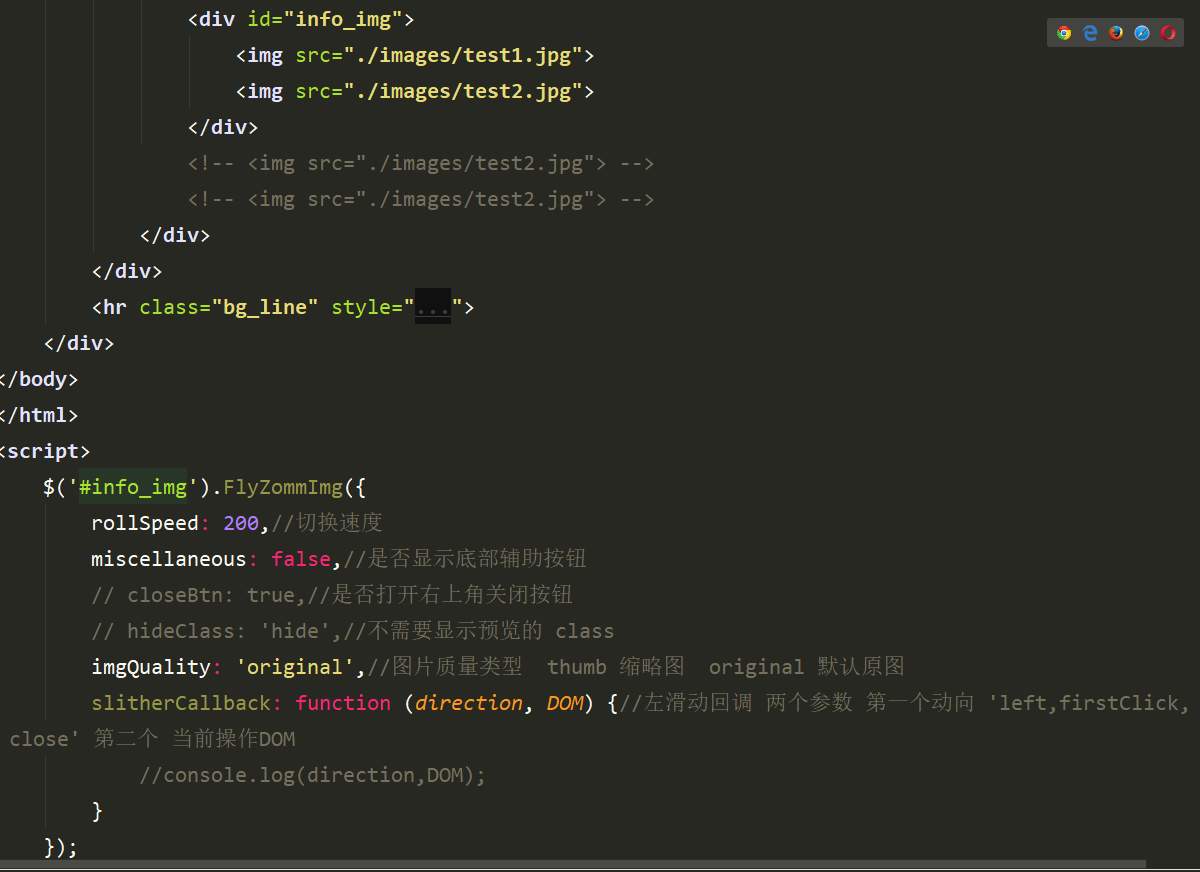Preview the file in Firefox
This screenshot has height=872, width=1200.
1115,32
